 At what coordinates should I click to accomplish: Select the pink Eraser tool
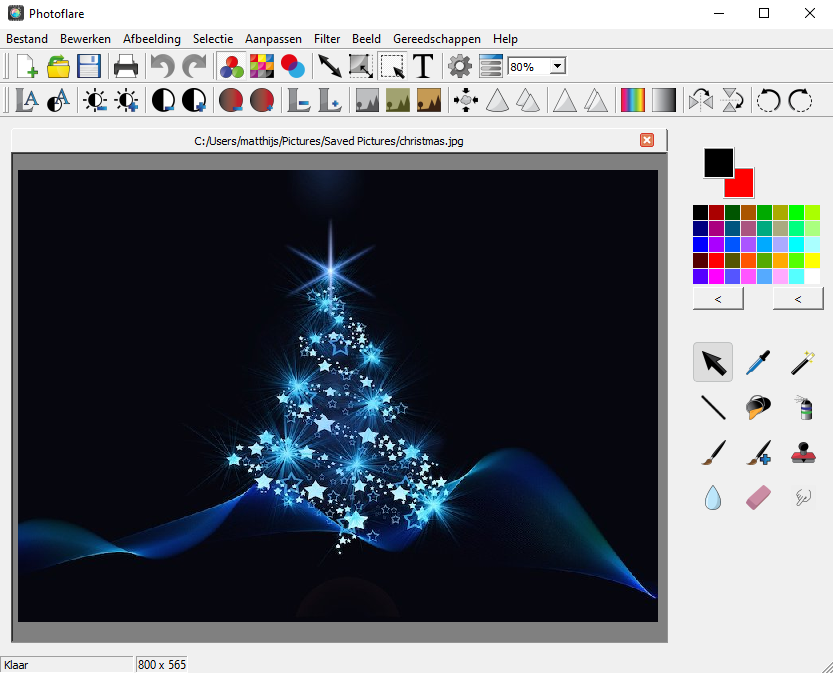click(758, 496)
